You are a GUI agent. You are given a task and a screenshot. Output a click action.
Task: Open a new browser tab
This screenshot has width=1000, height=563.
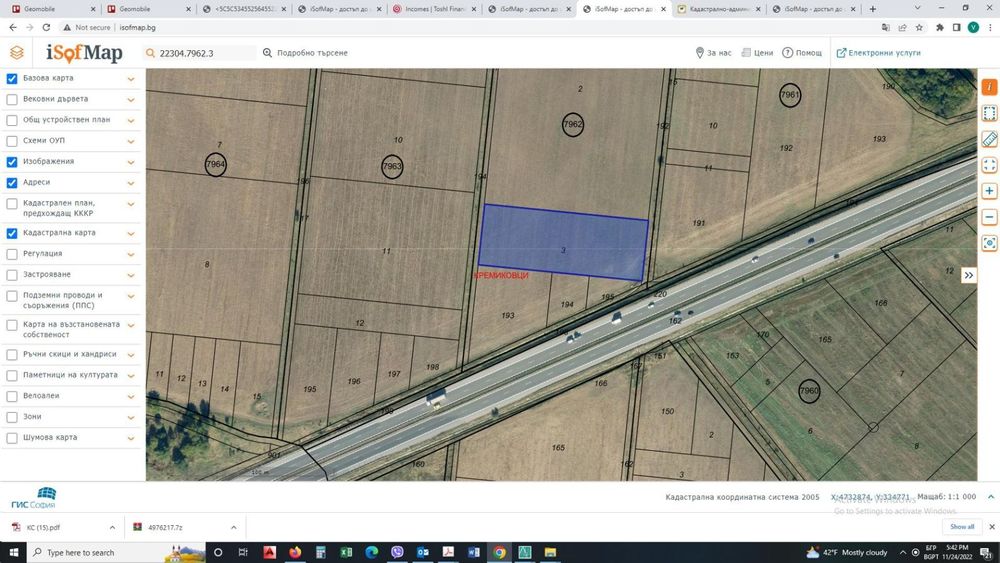[x=872, y=9]
